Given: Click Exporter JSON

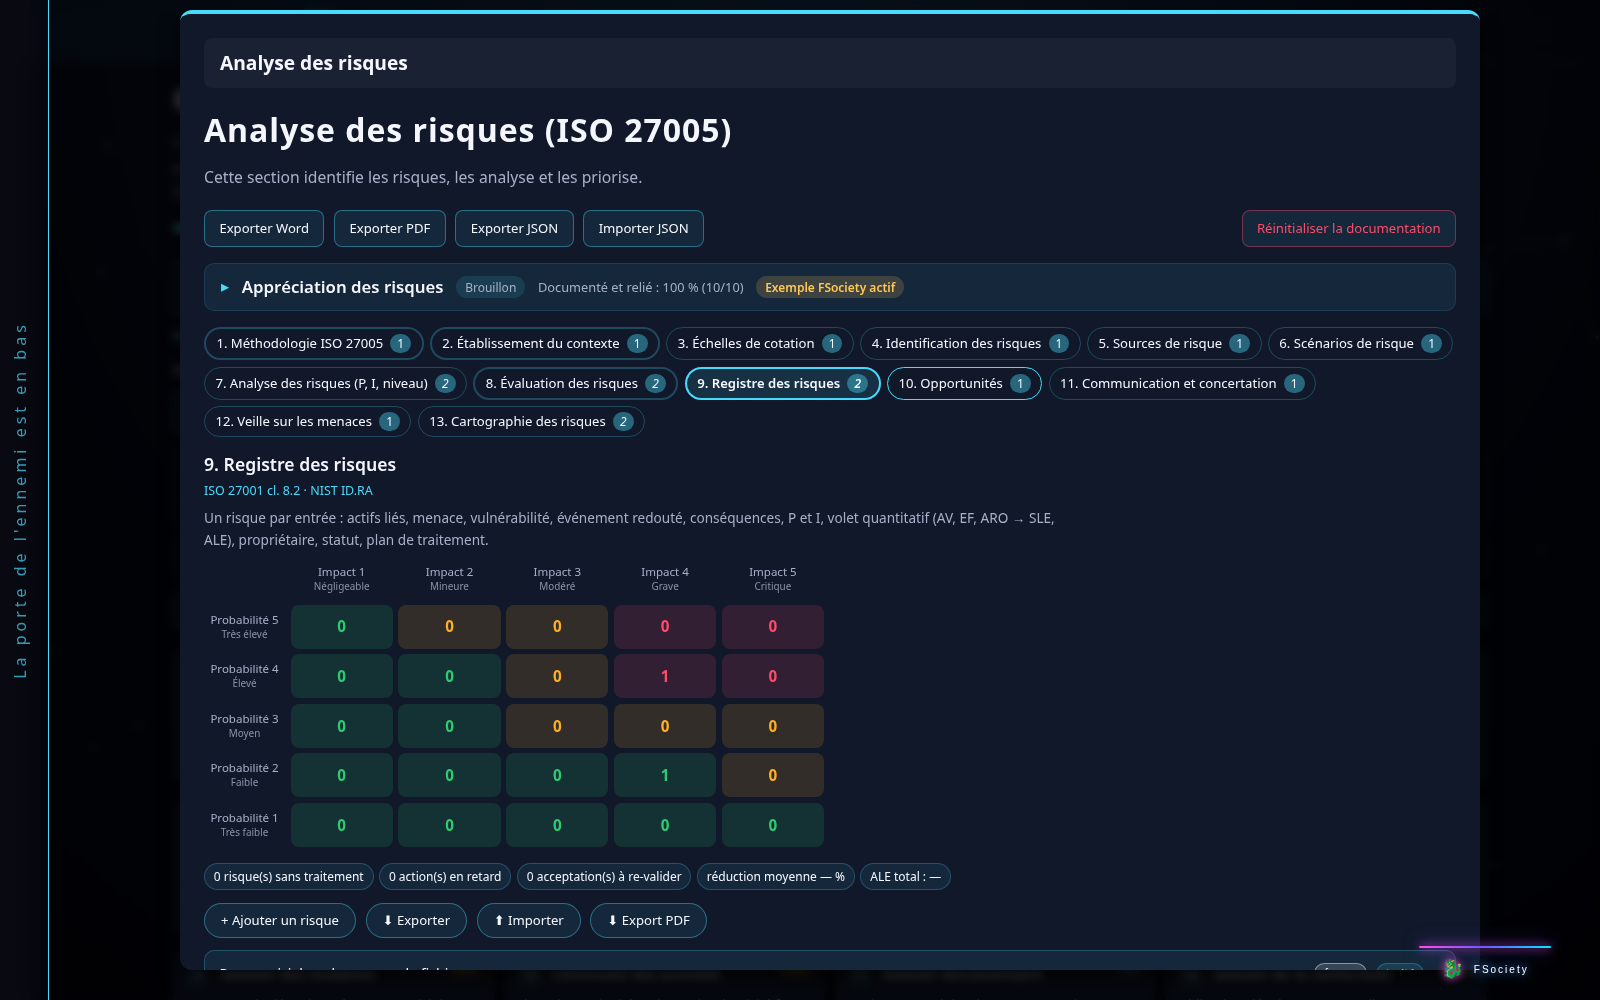Looking at the screenshot, I should (x=514, y=228).
